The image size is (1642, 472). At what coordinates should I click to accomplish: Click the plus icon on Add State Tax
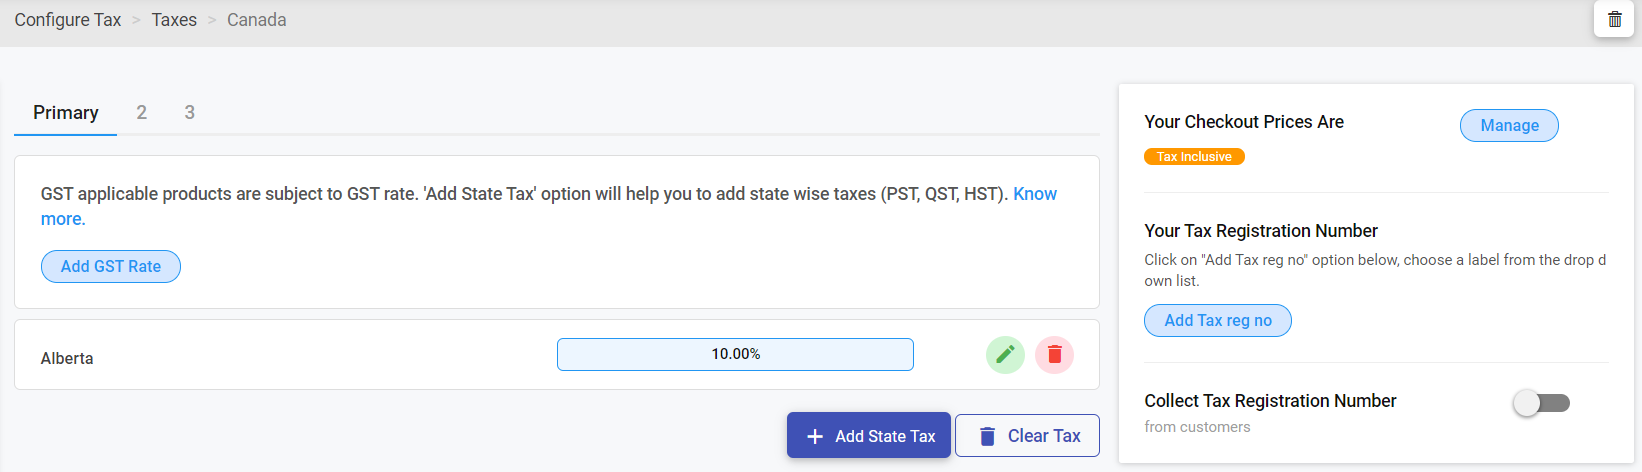(815, 436)
